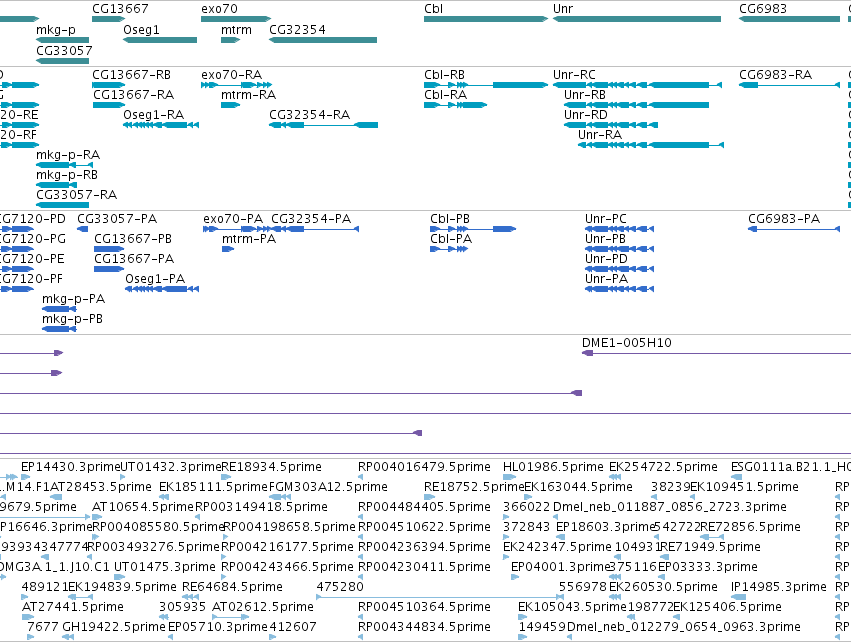Select the mtrm-PA protein feature
This screenshot has height=642, width=851.
tap(228, 249)
